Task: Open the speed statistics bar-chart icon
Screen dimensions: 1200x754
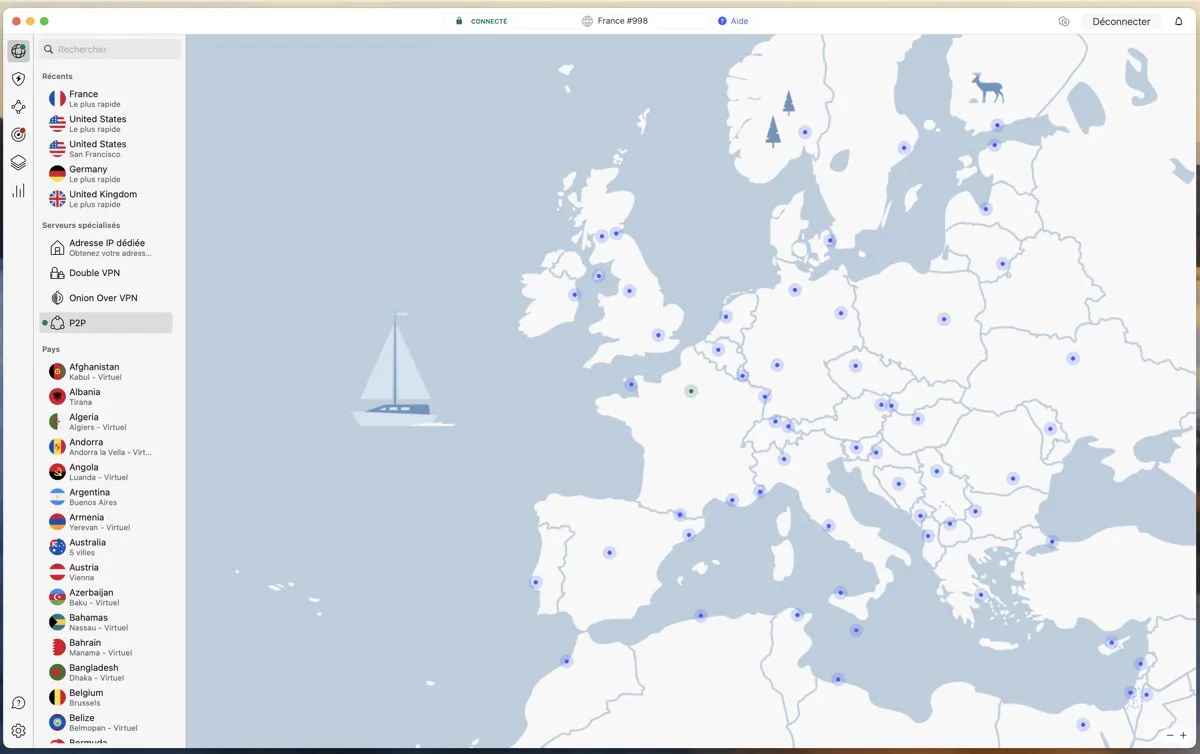Action: [x=18, y=190]
